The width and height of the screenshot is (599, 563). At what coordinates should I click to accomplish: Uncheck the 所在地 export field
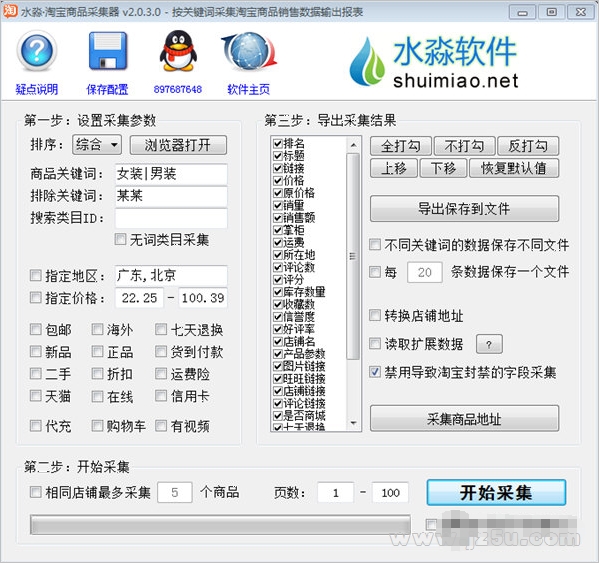click(278, 255)
